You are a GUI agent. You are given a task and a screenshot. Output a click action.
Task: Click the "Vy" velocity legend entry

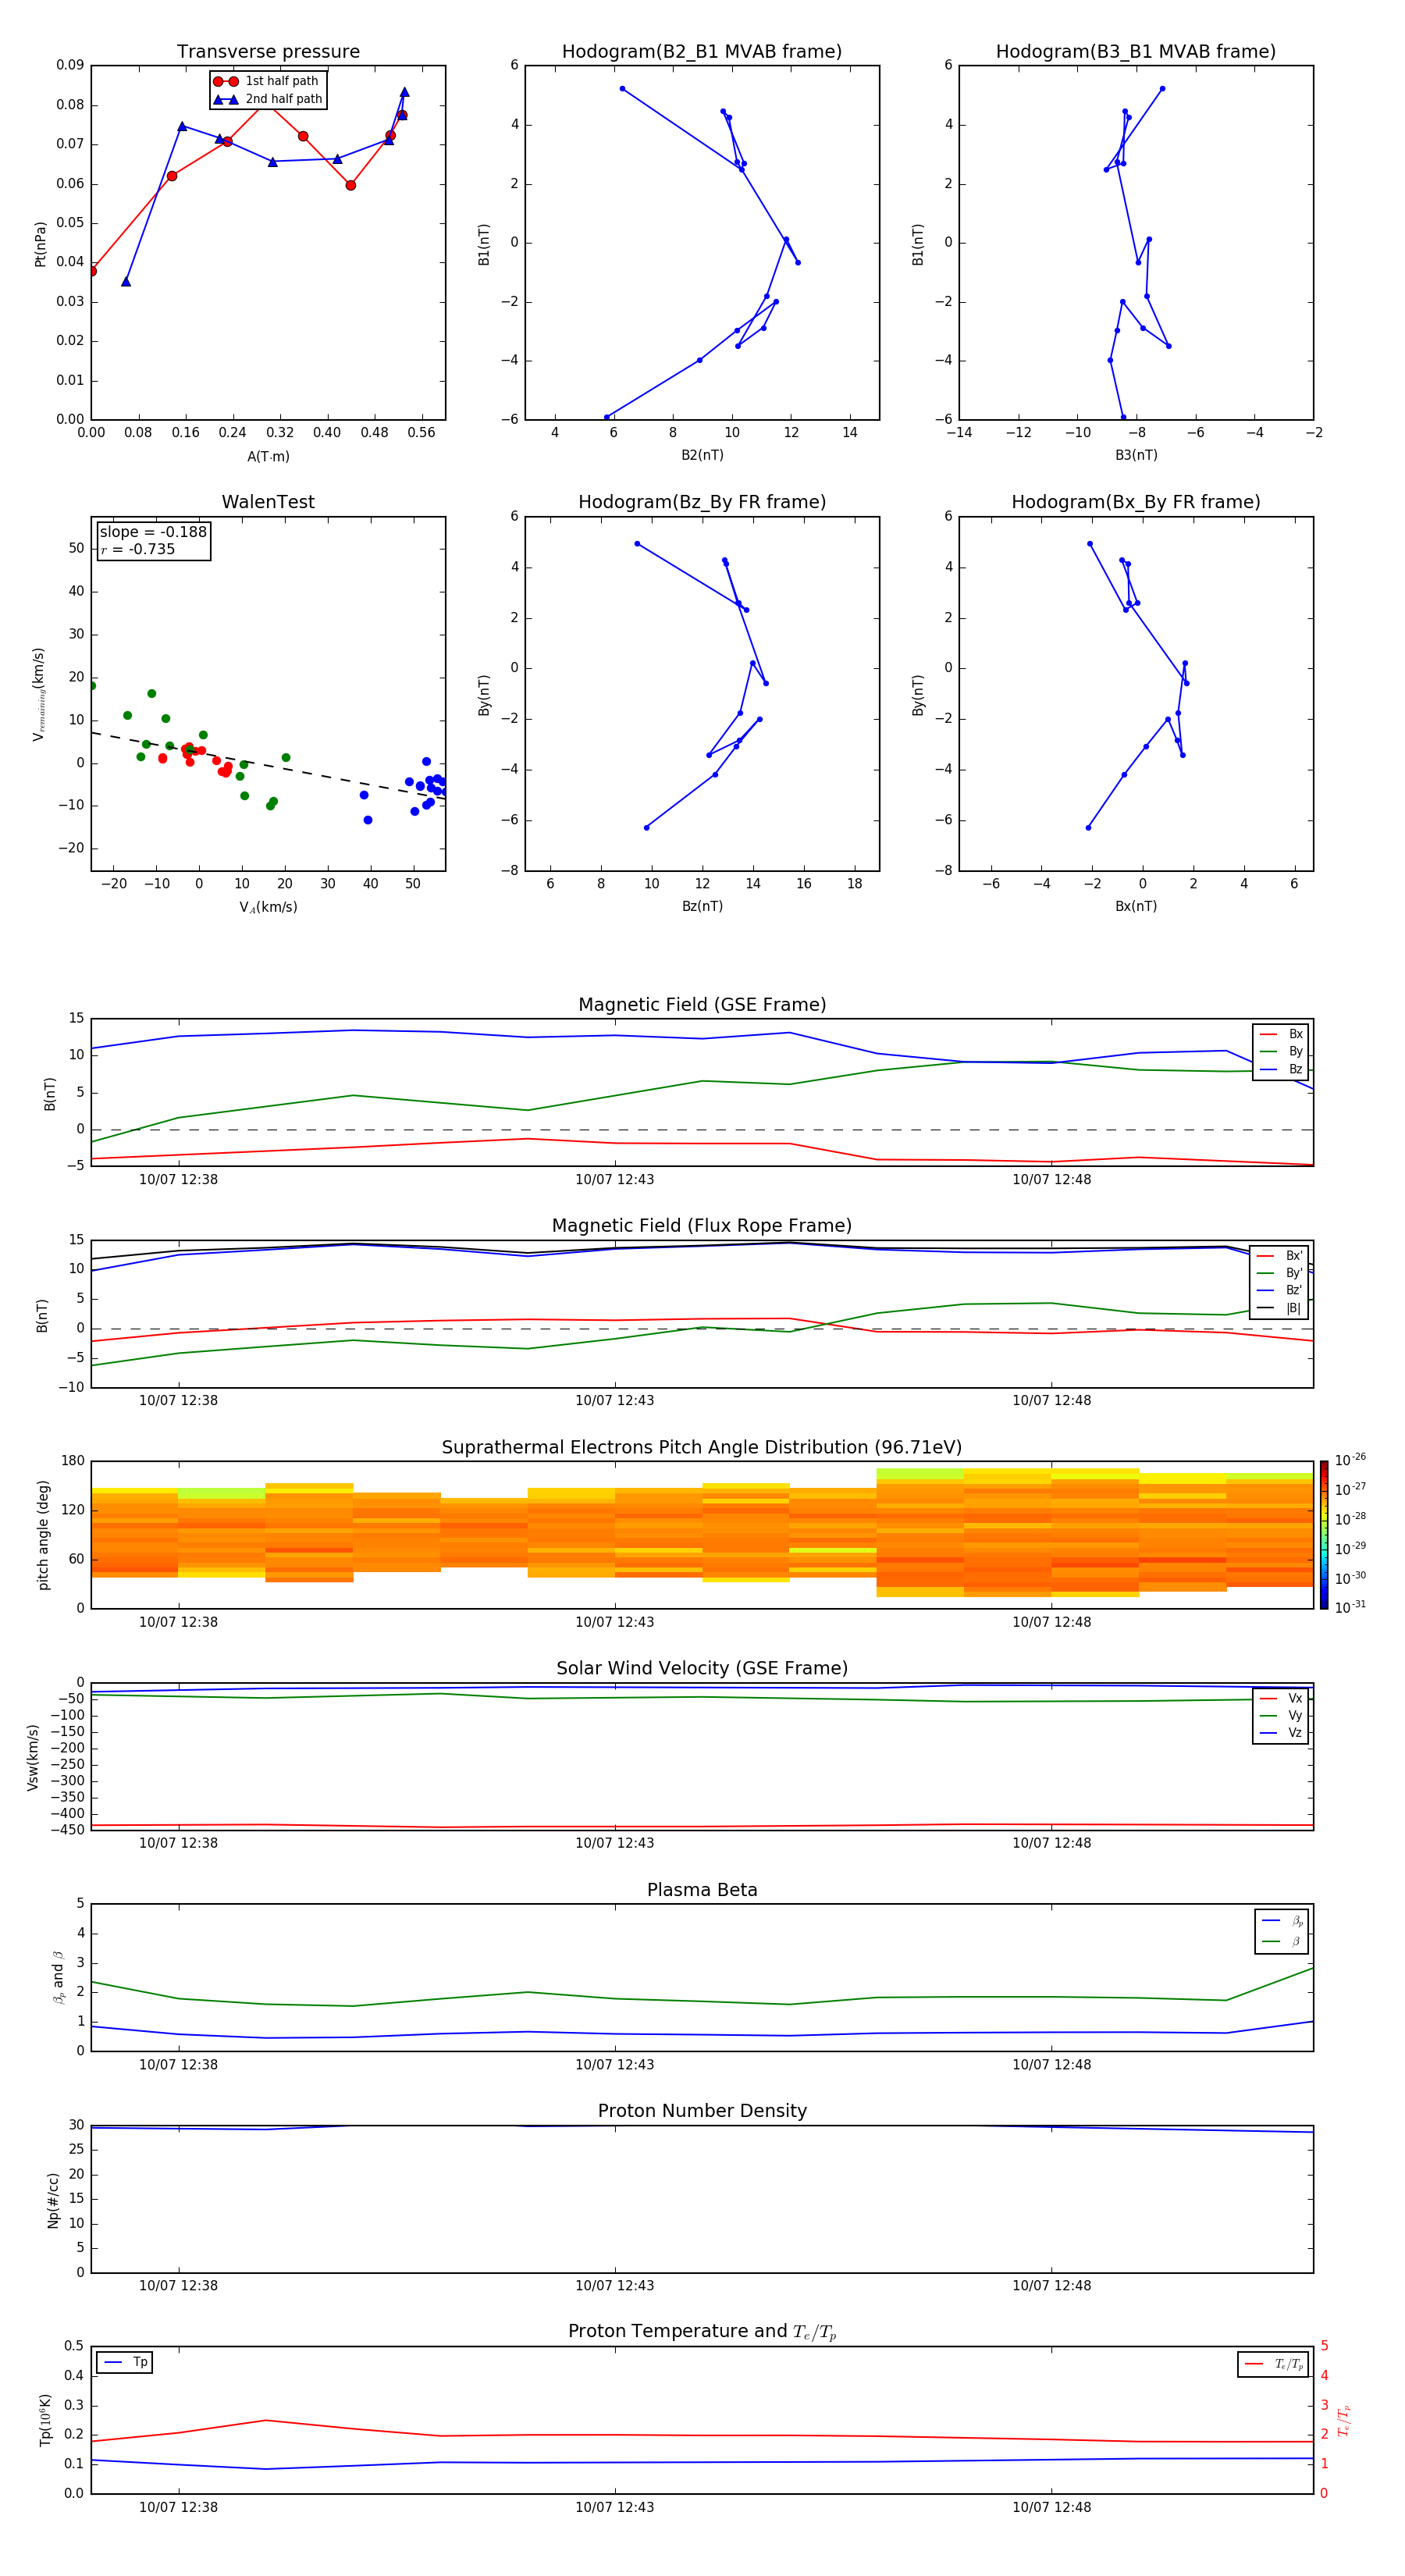(1282, 1716)
